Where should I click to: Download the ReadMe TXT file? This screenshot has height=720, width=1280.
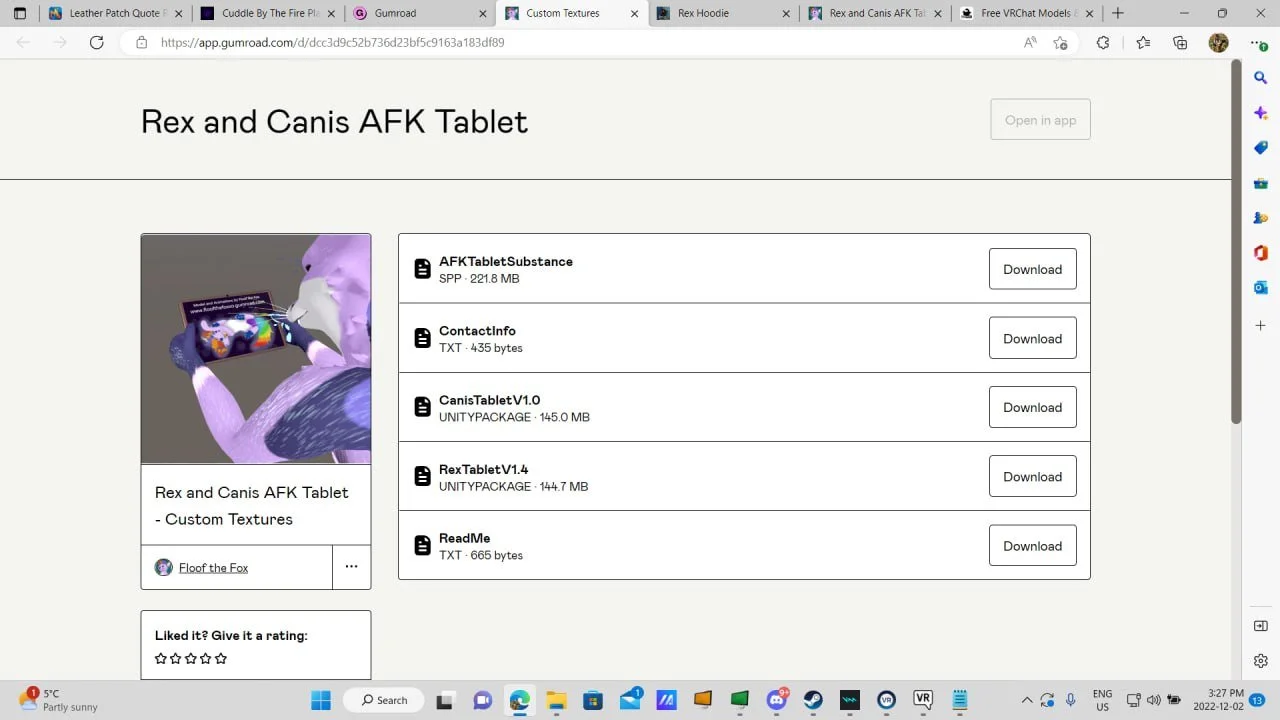1032,546
